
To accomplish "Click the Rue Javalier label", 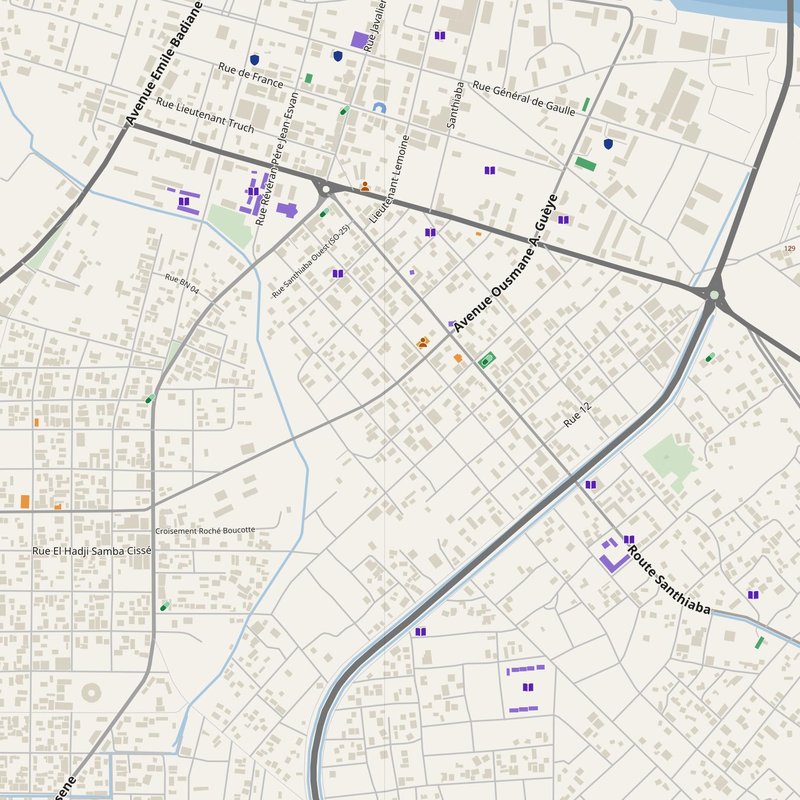I will tap(375, 26).
